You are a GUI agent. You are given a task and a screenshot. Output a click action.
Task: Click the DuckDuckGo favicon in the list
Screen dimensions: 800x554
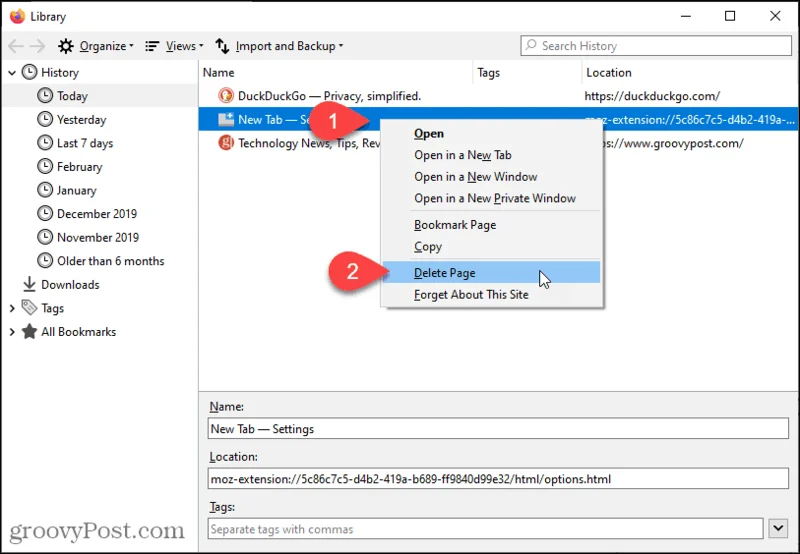(226, 95)
